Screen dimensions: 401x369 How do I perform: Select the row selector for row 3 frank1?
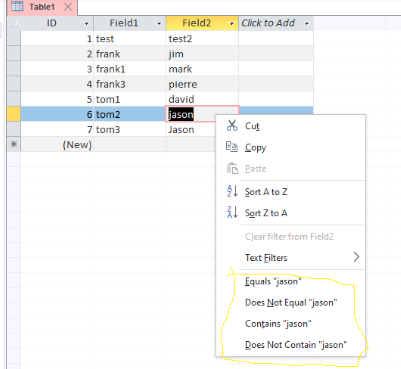14,69
